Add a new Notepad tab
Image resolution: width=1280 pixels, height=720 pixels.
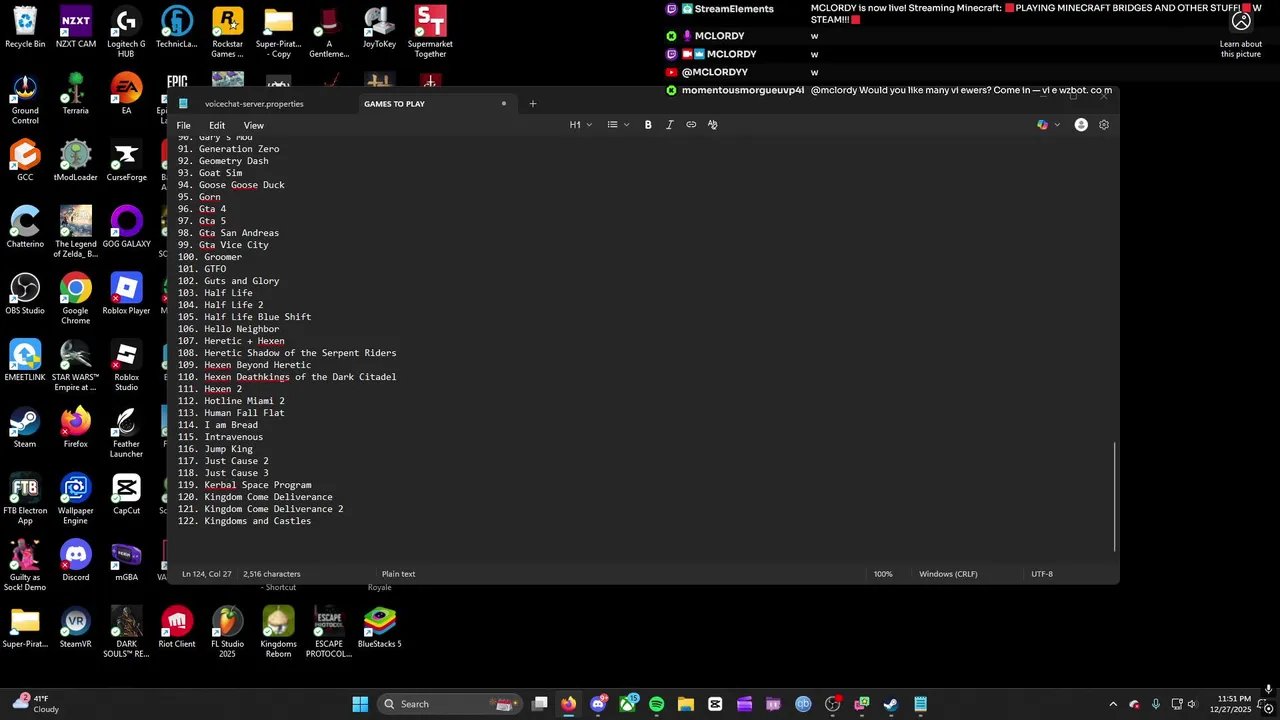532,104
